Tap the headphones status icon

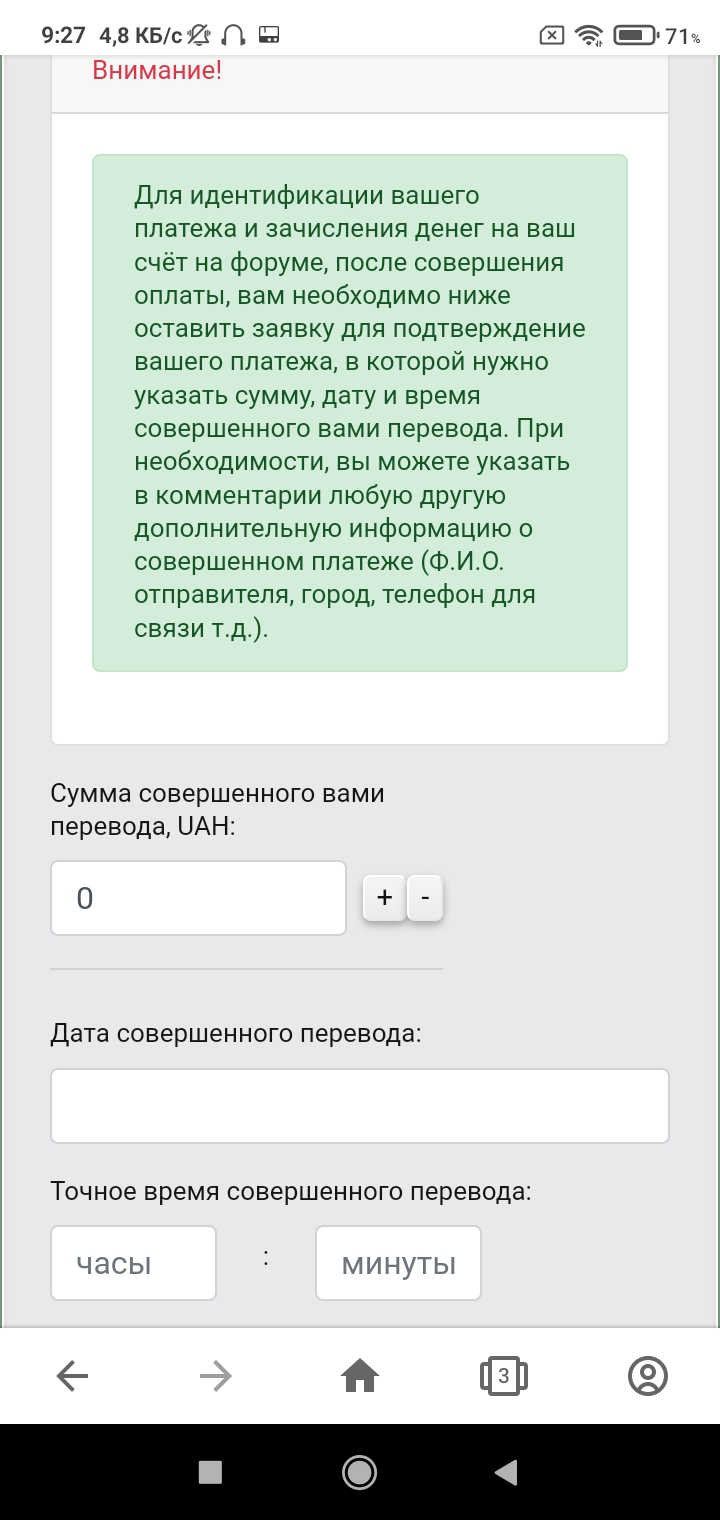(x=234, y=36)
